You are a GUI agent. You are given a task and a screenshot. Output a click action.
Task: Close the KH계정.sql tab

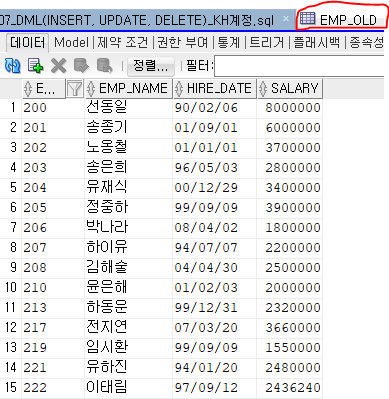pyautogui.click(x=286, y=19)
